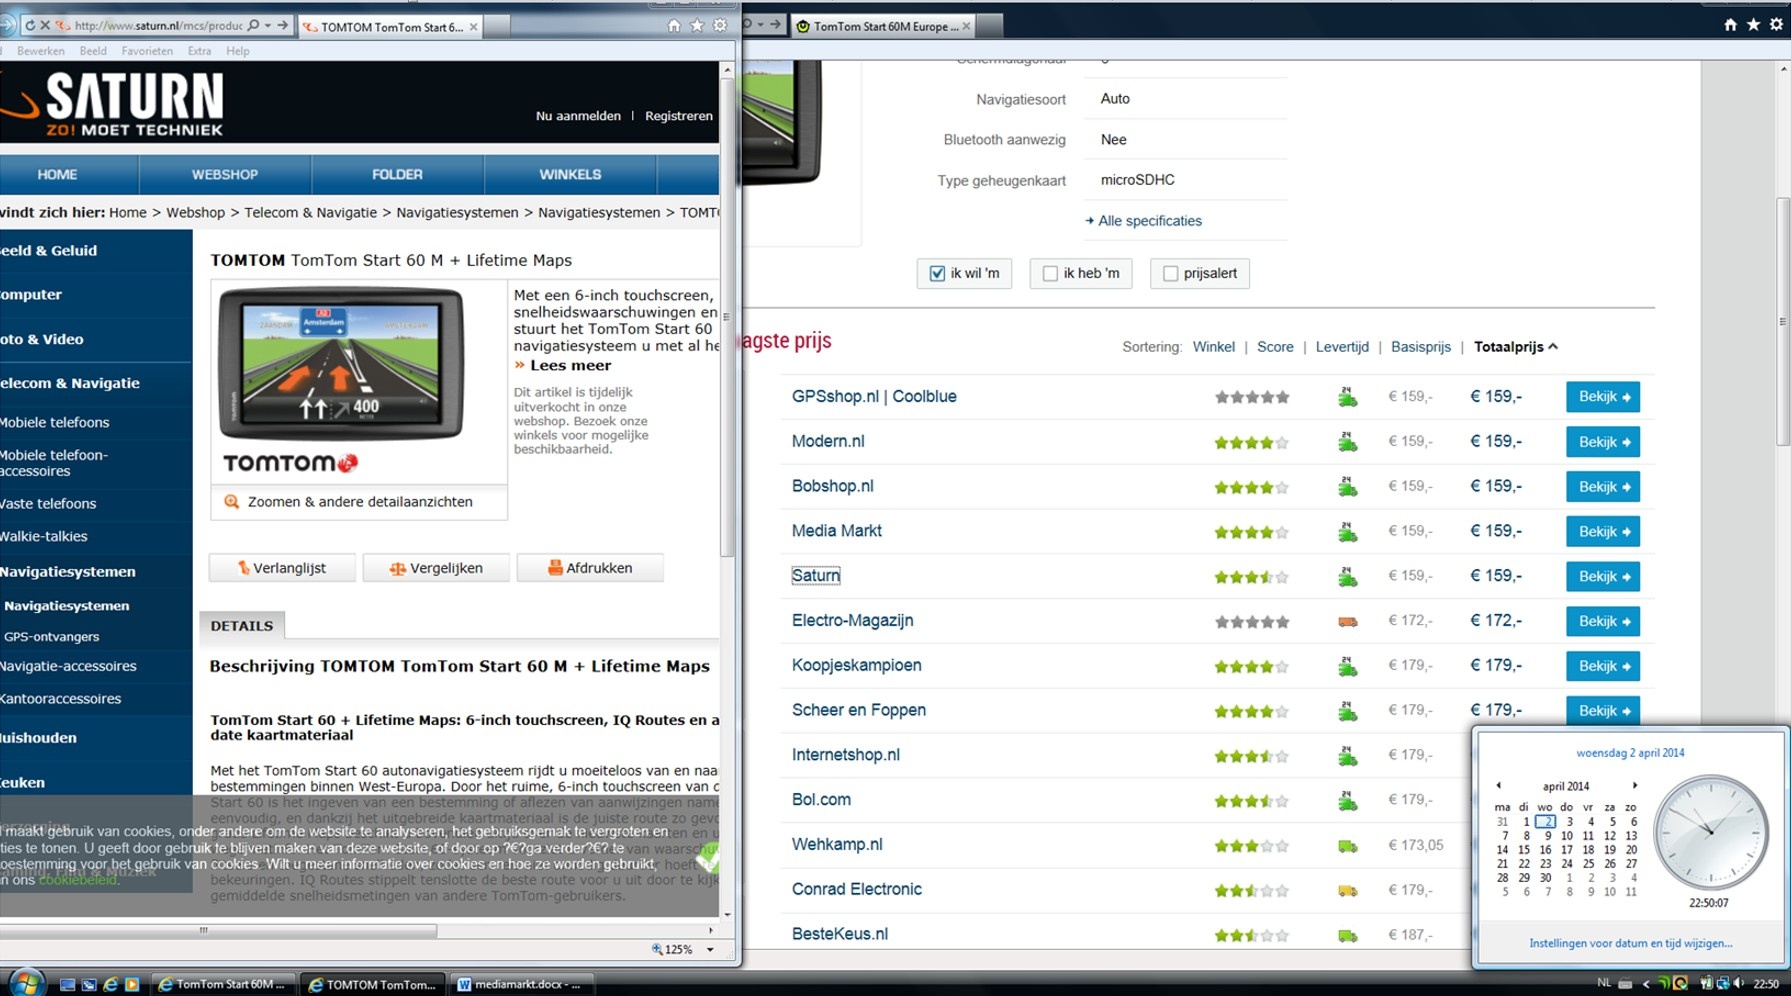This screenshot has height=996, width=1791.
Task: Toggle the 'ik wil 'm' checkbox
Action: click(937, 273)
